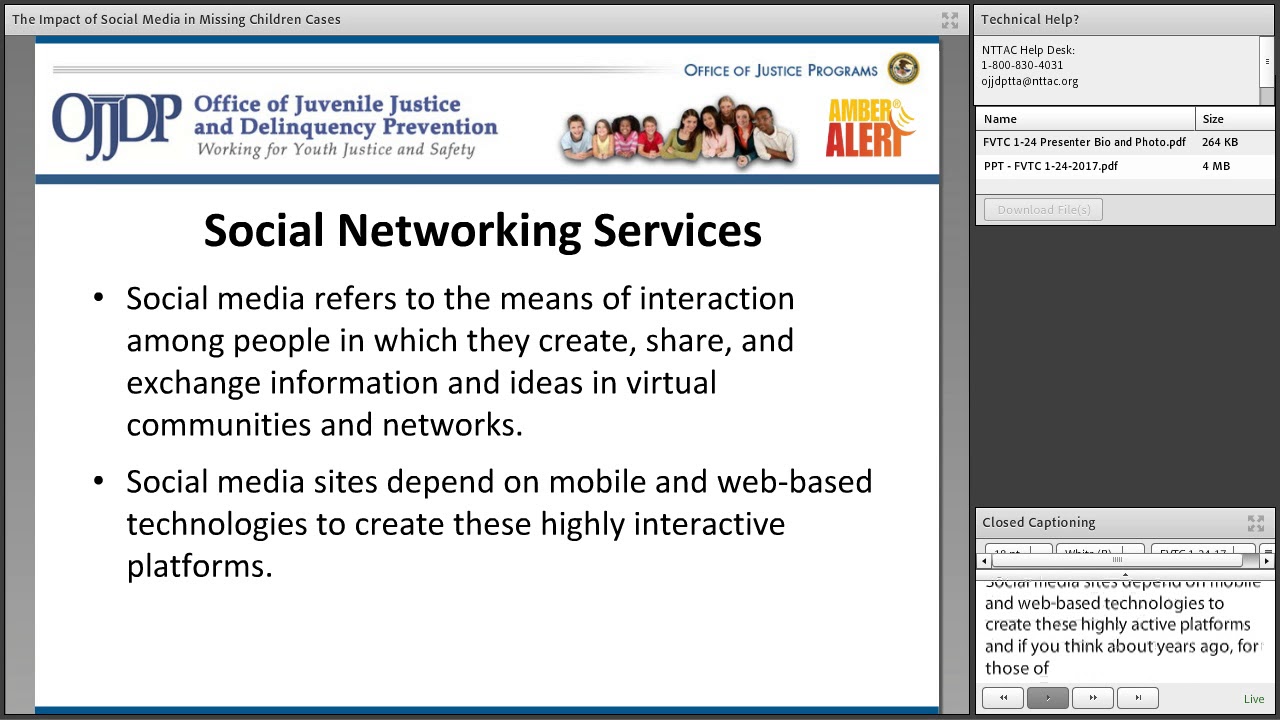Click the AMBER Alert logo
Image resolution: width=1280 pixels, height=720 pixels.
click(869, 128)
